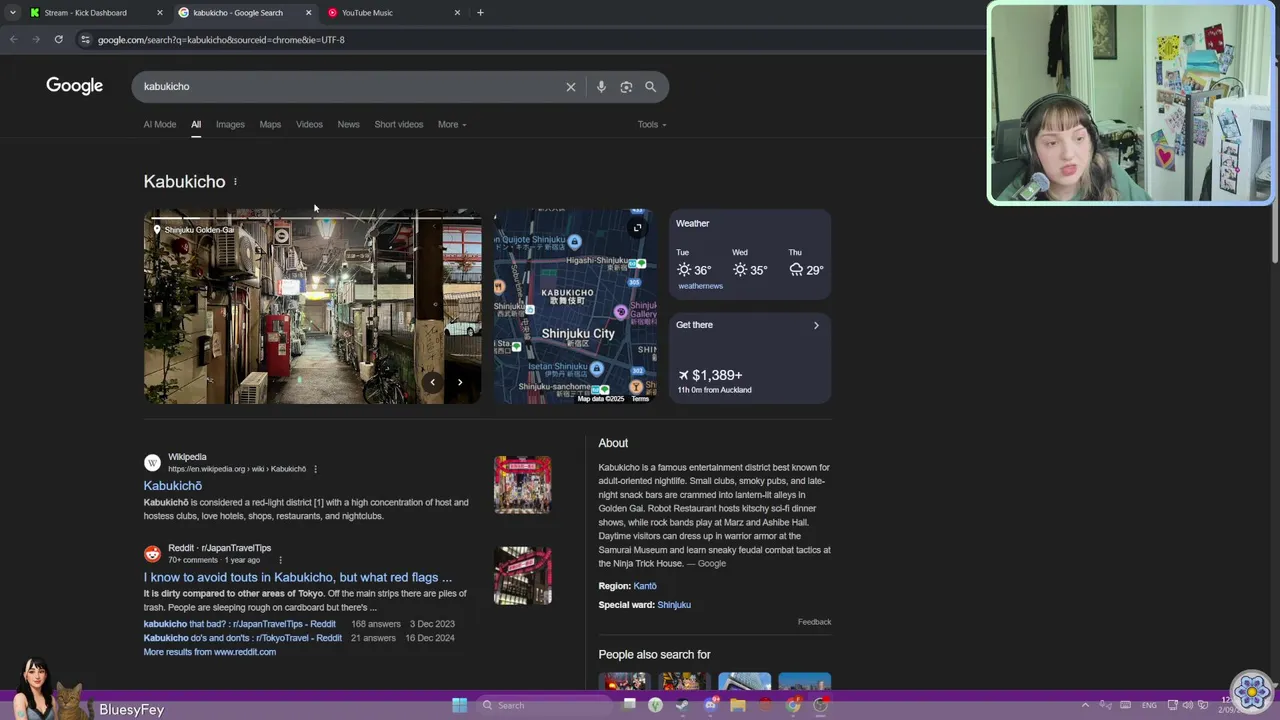The height and width of the screenshot is (720, 1280).
Task: Open Wikipedia result three-dot menu
Action: (315, 469)
